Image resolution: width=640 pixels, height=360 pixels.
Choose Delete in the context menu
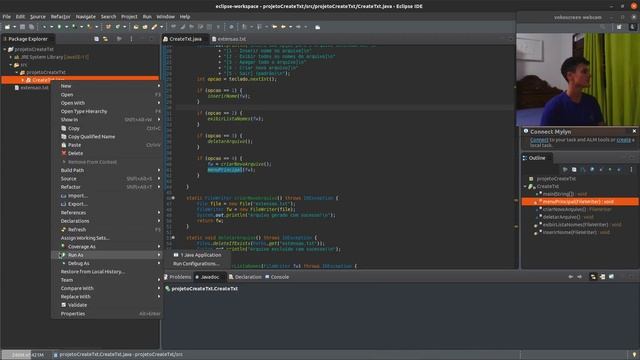(107, 153)
